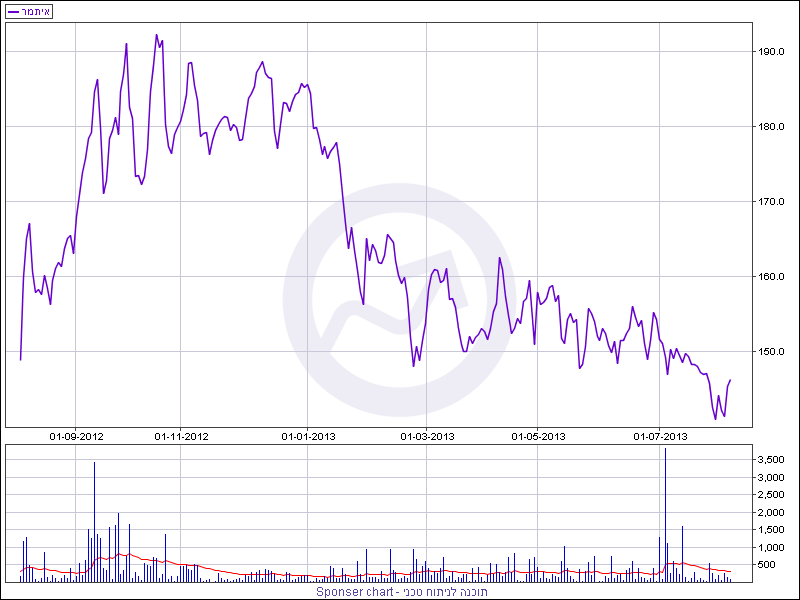Select the 01-07-2013 date label
Viewport: 800px width, 600px height.
tap(661, 436)
